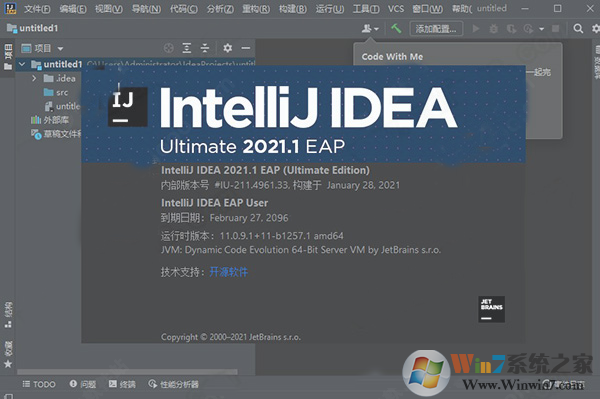Click the green Run arrow icon
The image size is (600, 399).
tap(476, 29)
